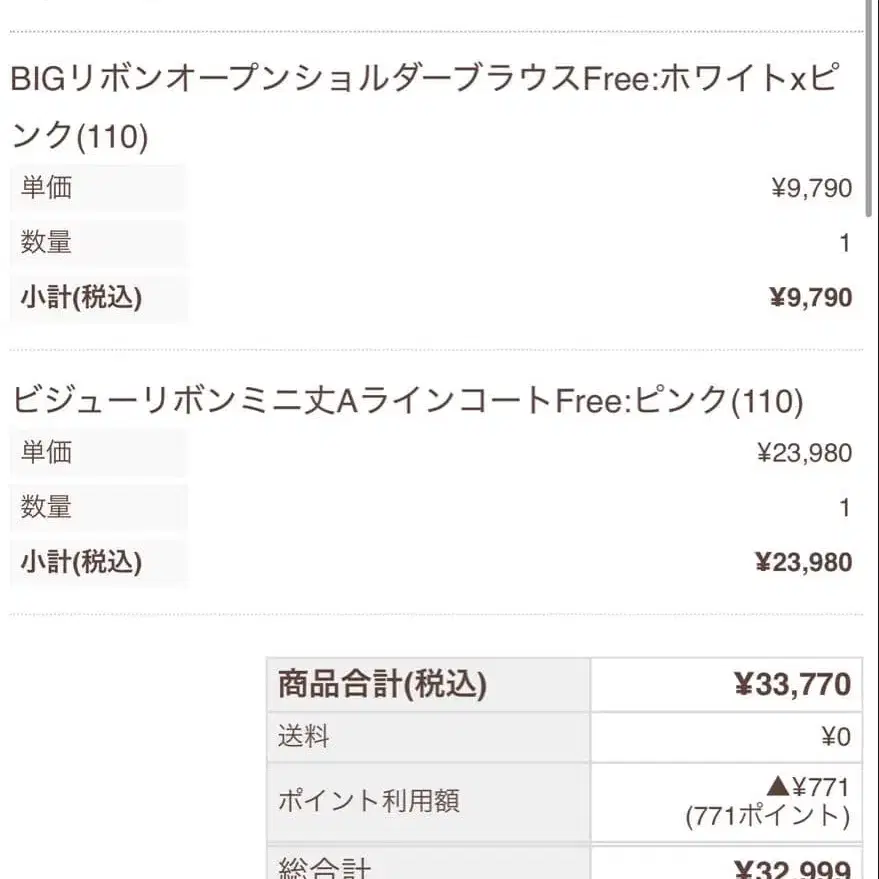This screenshot has height=879, width=879.
Task: Click the ポイント利用額 row label
Action: pos(368,800)
